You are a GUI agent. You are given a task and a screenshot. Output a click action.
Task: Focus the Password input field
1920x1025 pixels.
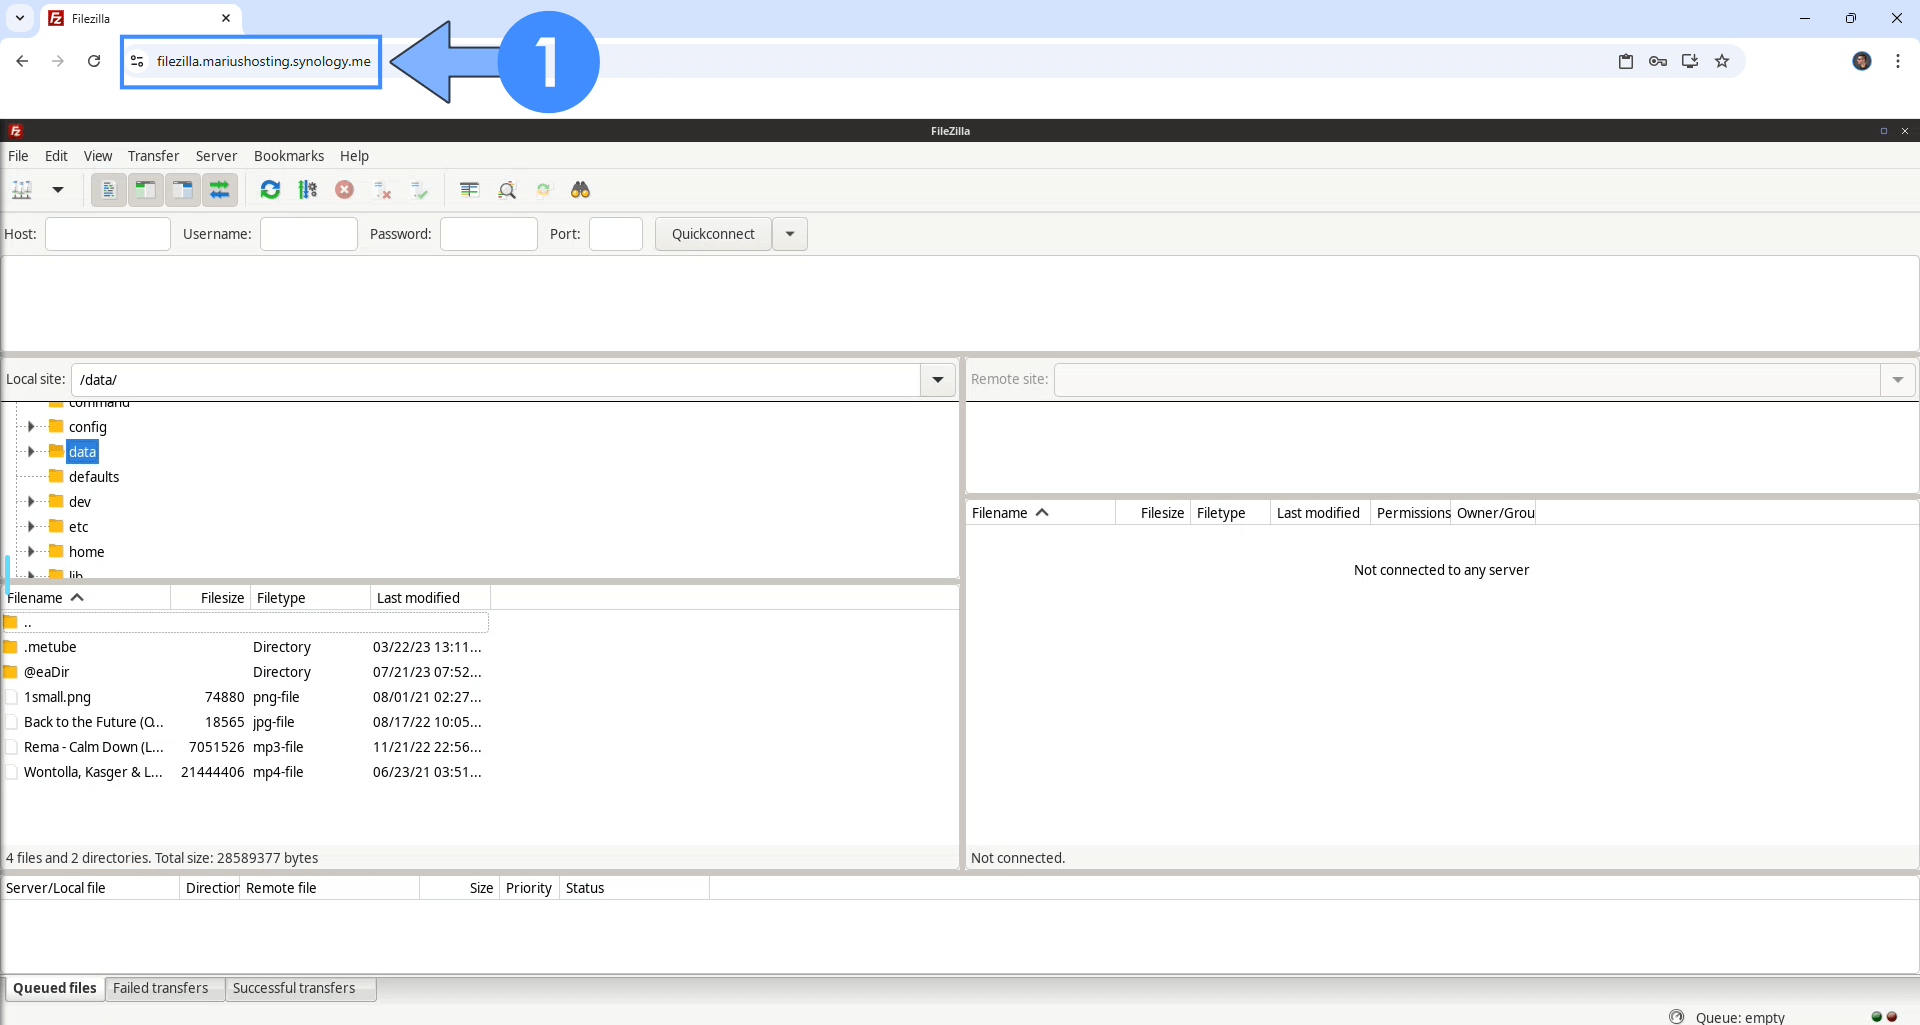(x=489, y=234)
